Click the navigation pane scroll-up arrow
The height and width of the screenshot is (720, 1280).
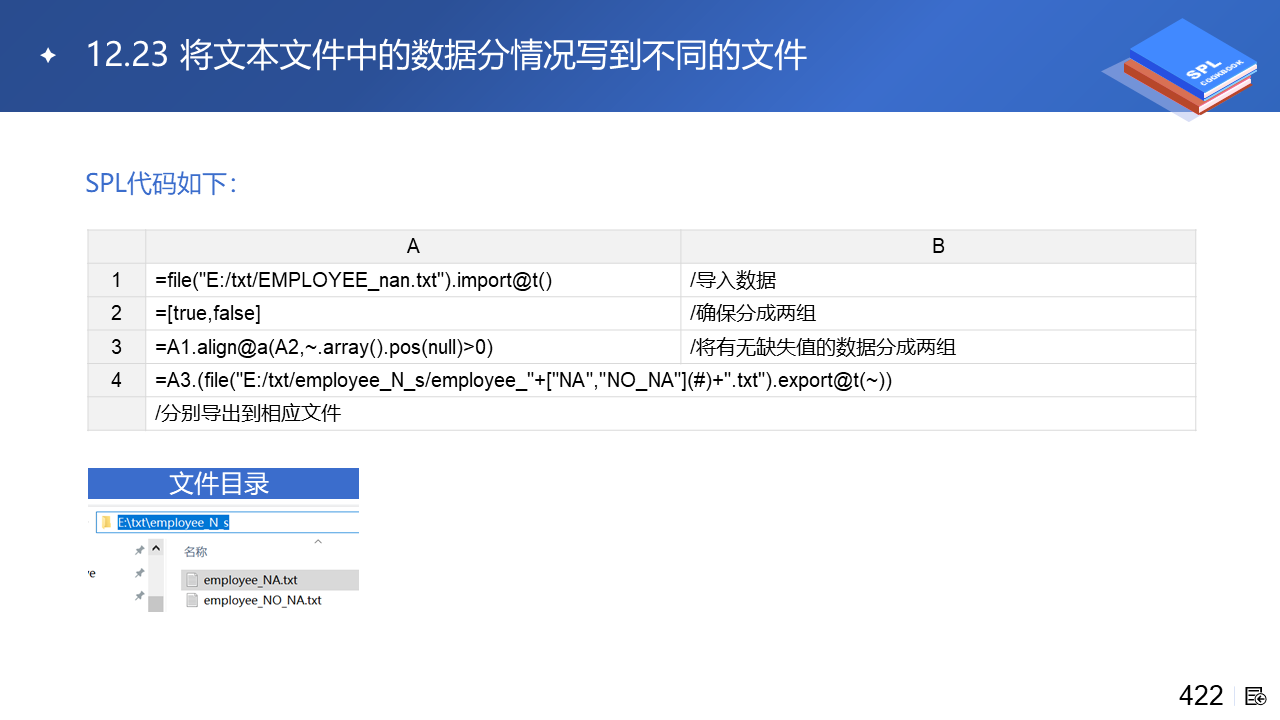pyautogui.click(x=156, y=549)
